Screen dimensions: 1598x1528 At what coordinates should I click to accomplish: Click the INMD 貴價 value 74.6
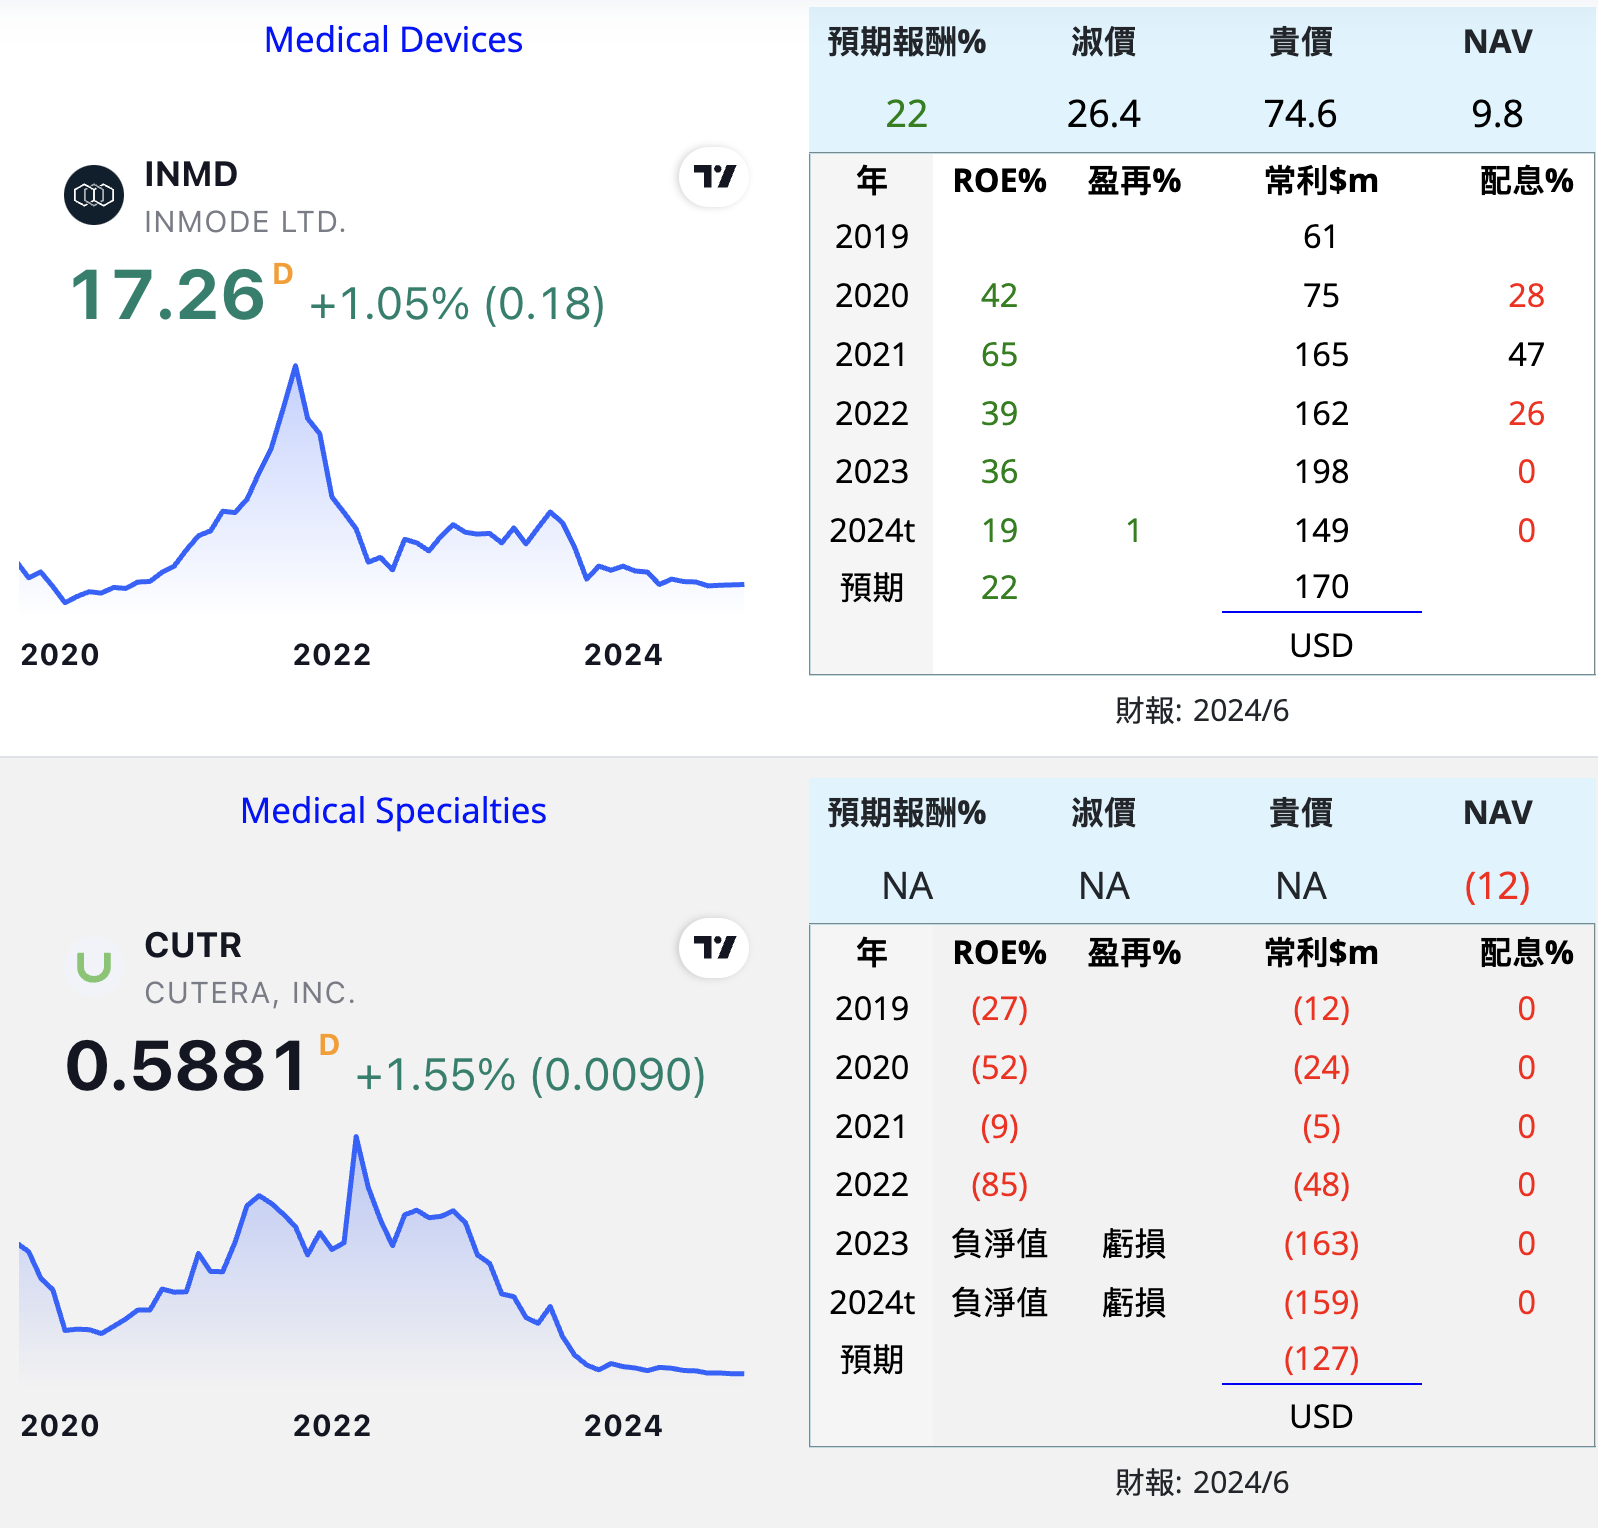(x=1301, y=114)
